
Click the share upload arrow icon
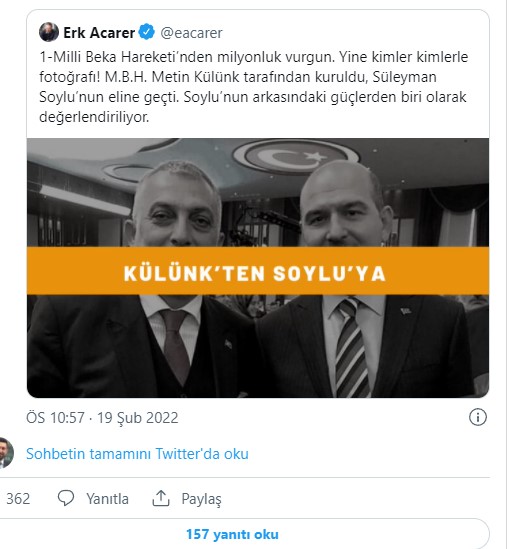(161, 498)
